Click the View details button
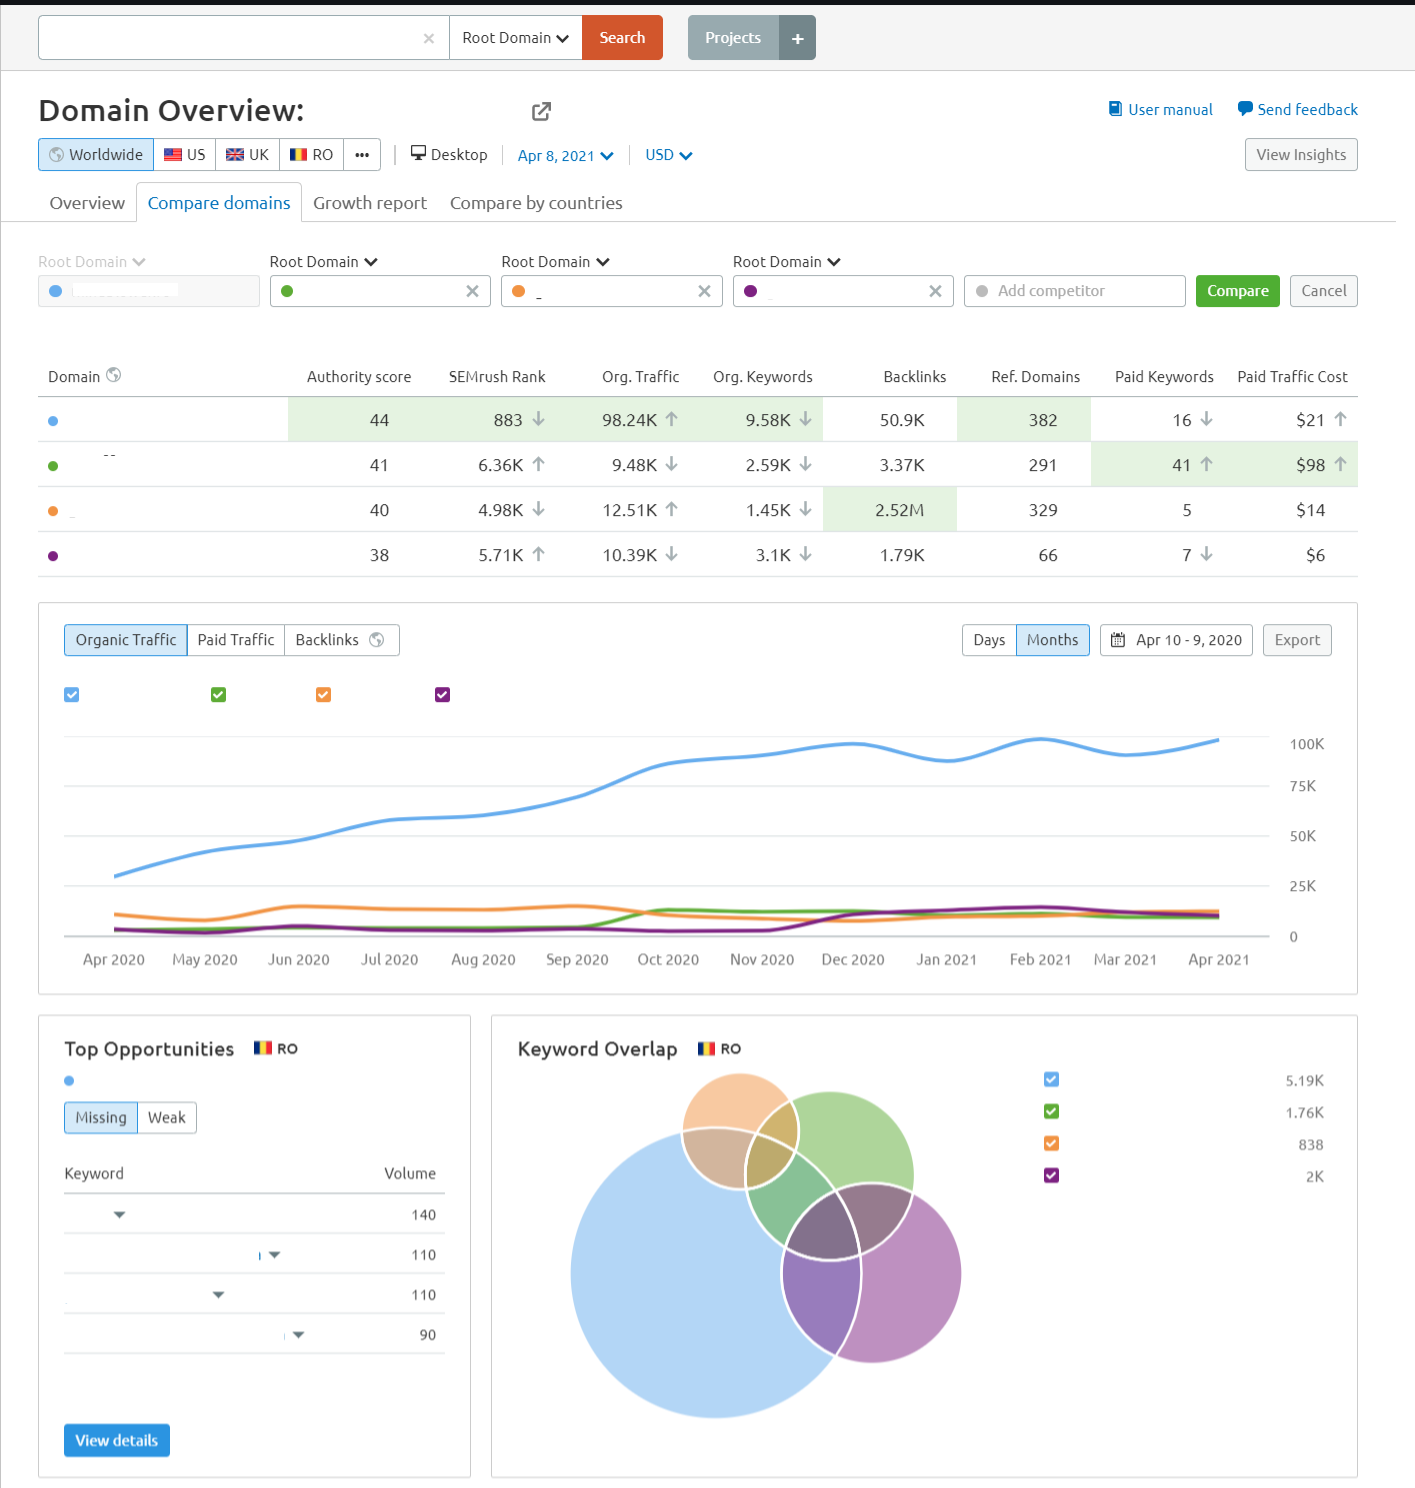This screenshot has height=1488, width=1415. (x=117, y=1441)
